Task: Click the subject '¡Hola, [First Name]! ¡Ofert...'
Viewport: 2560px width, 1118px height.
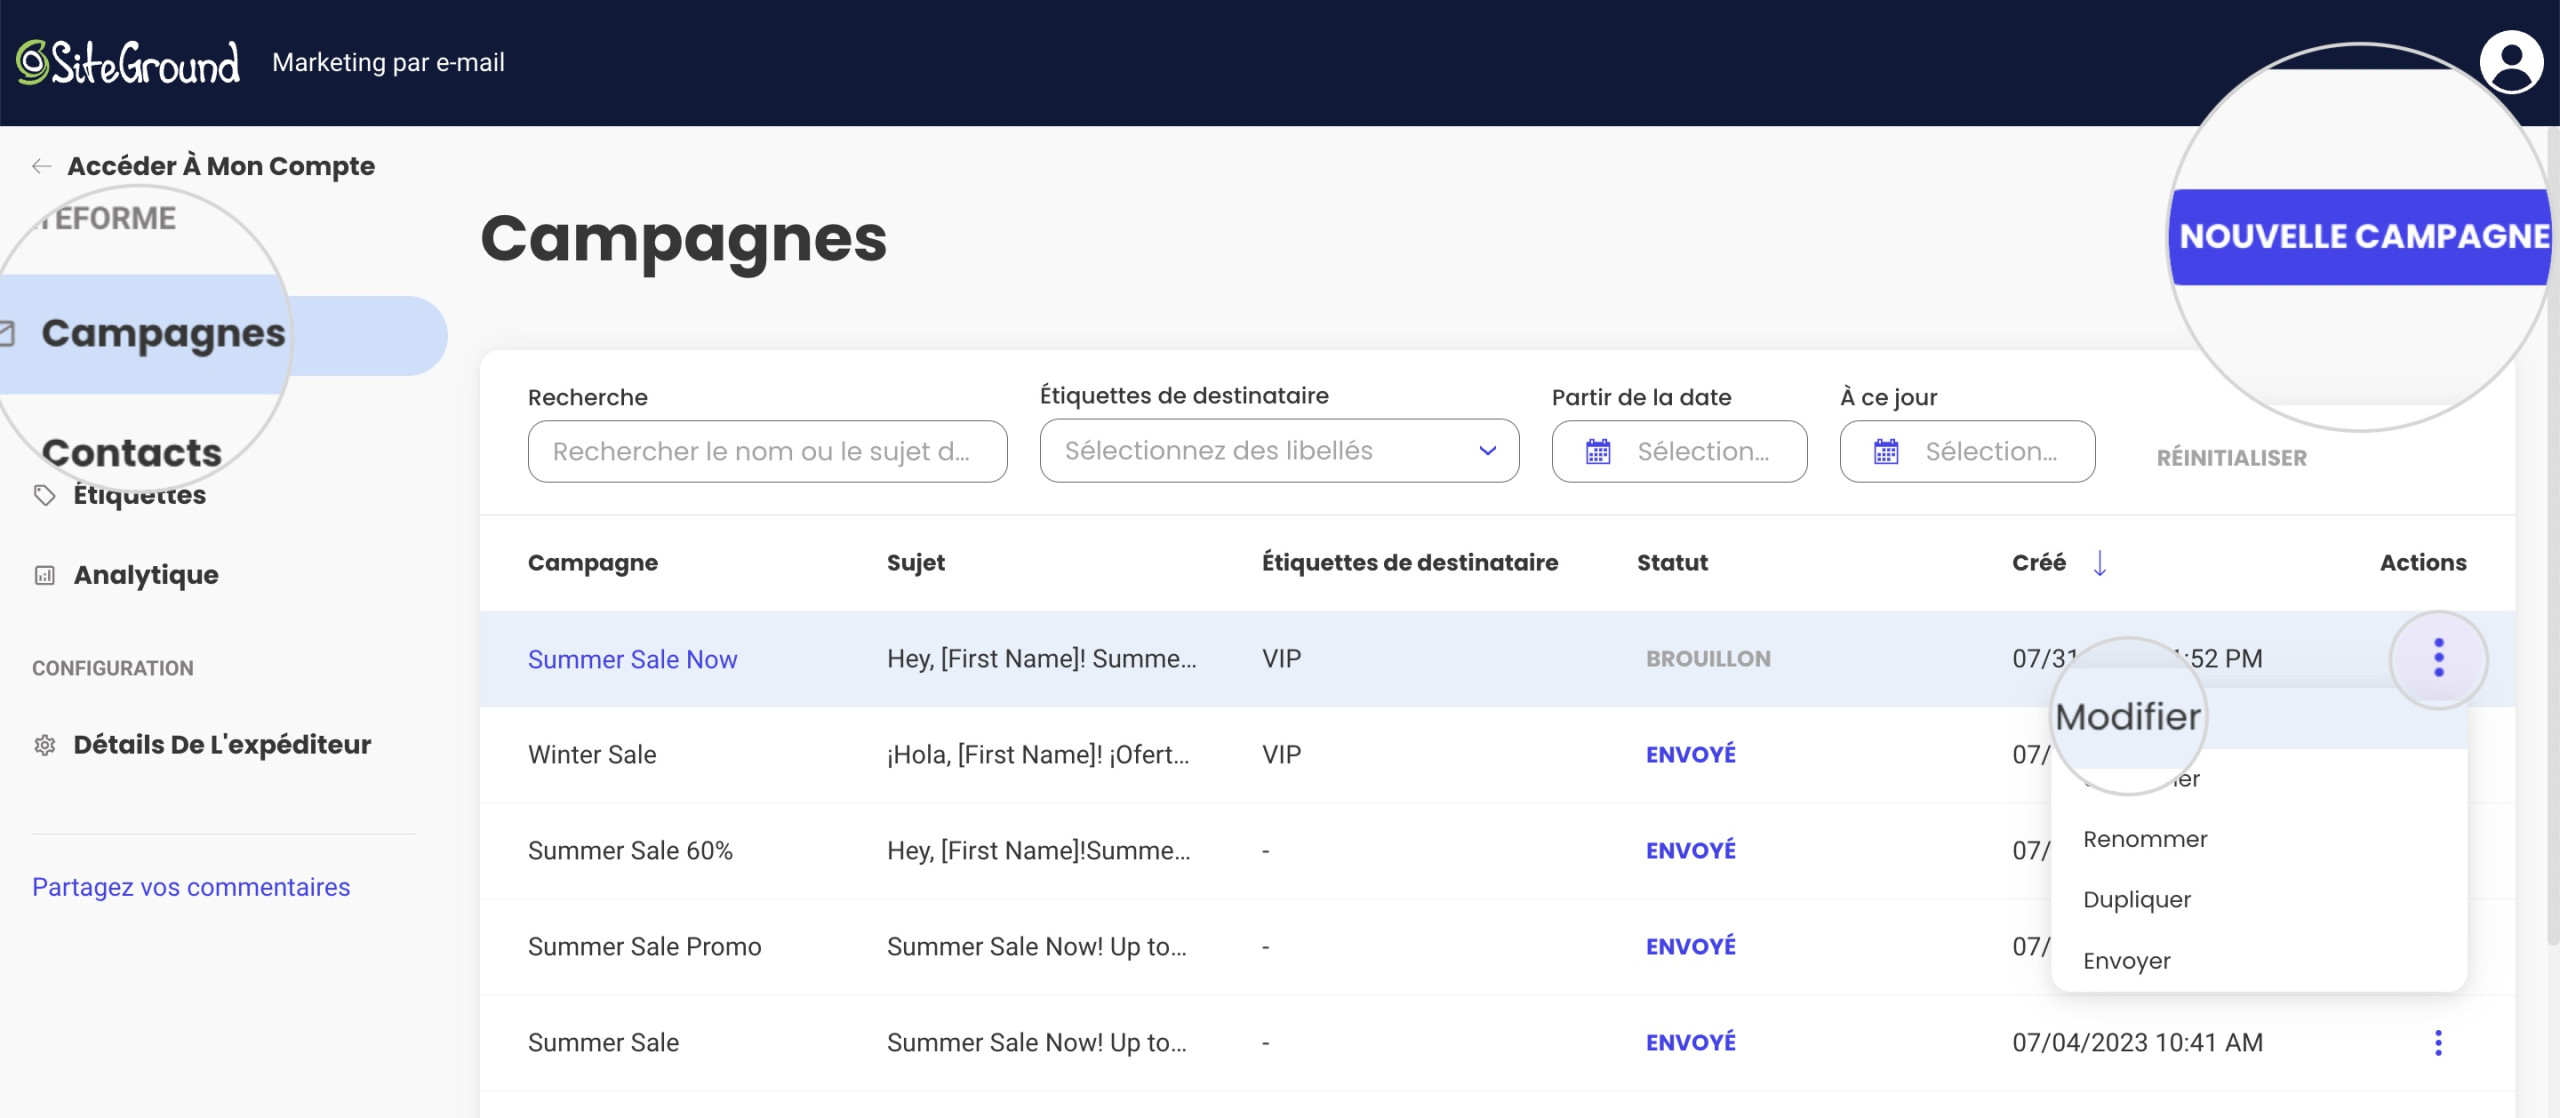Action: tap(1038, 755)
